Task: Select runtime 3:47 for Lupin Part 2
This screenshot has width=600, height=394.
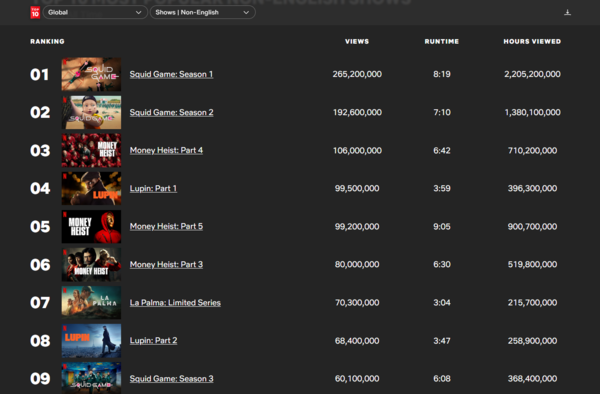Action: pos(442,341)
